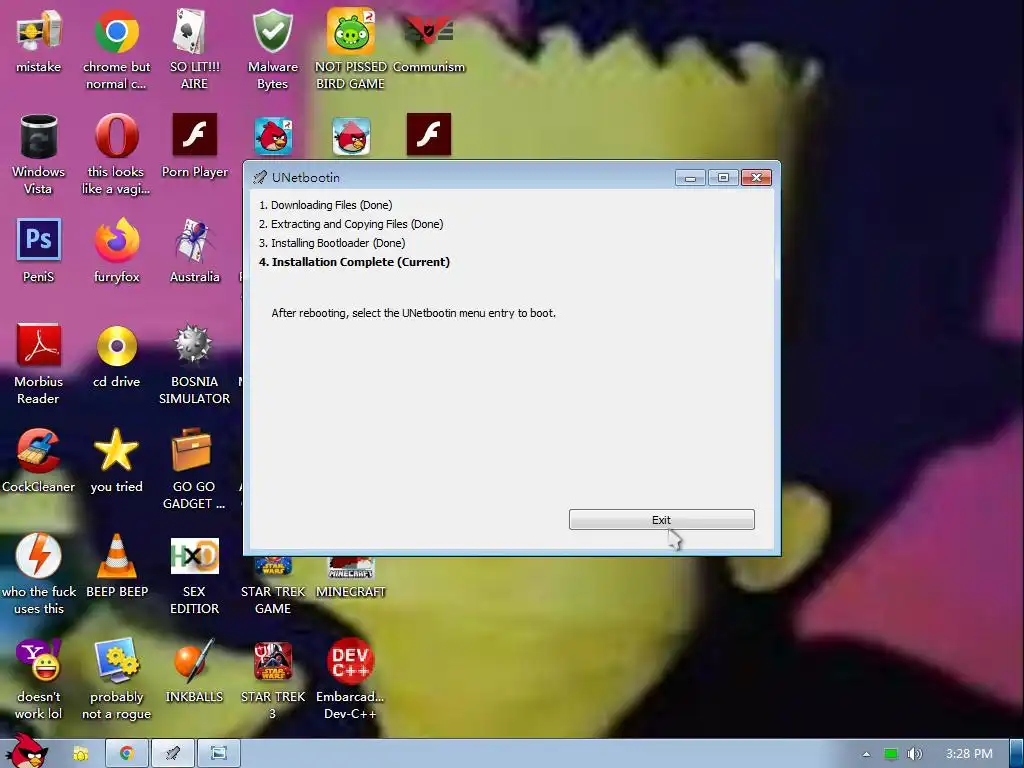Image resolution: width=1024 pixels, height=768 pixels.
Task: Maximize the UNetbootin window
Action: coord(723,178)
